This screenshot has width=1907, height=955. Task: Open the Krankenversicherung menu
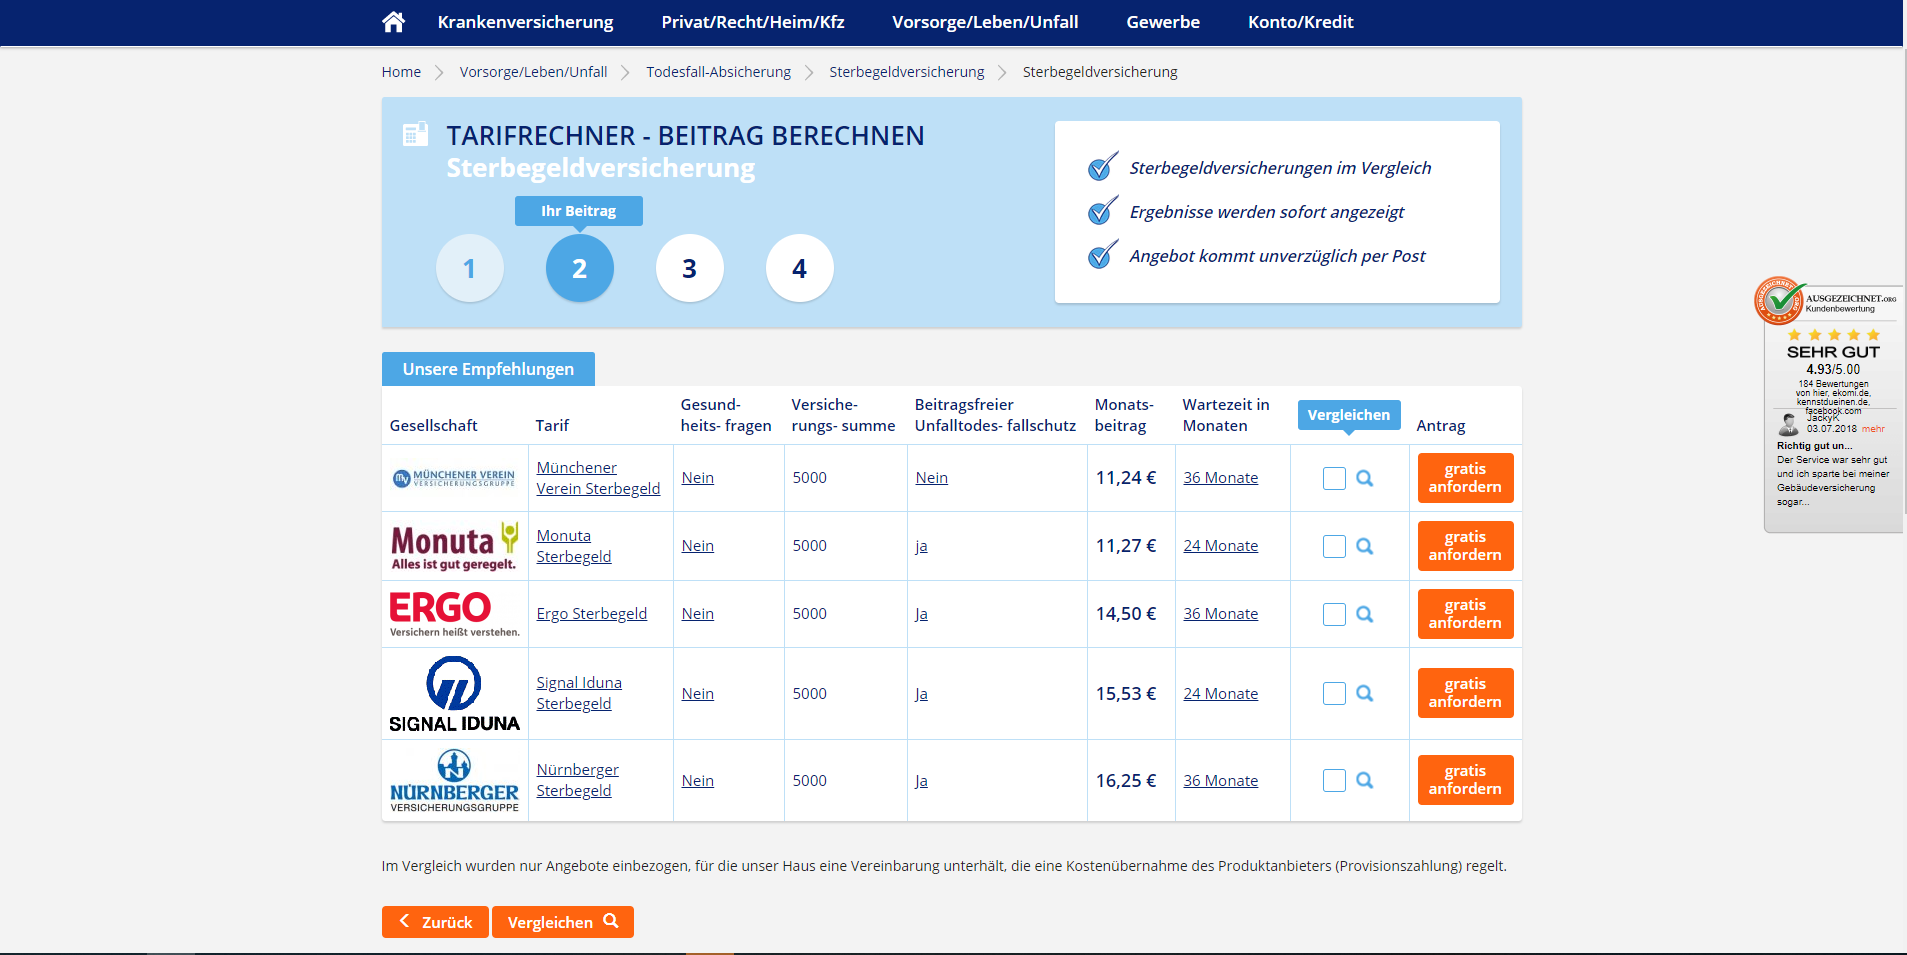525,22
